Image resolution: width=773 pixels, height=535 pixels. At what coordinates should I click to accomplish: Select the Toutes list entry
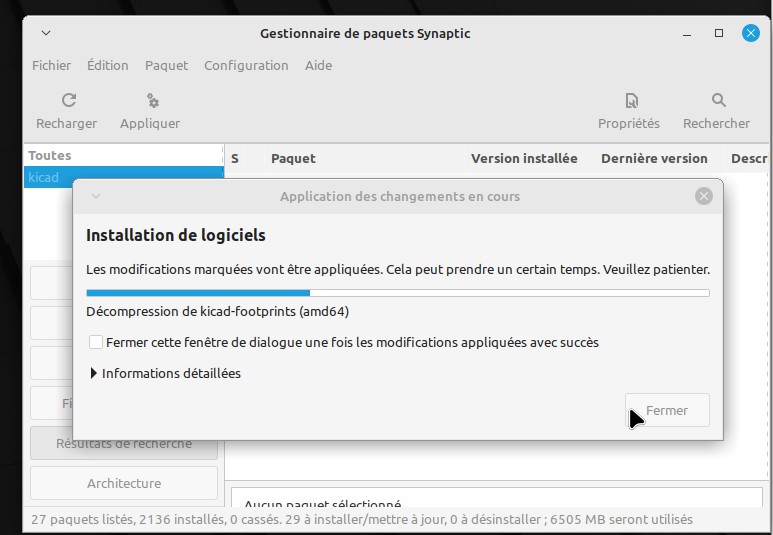tap(124, 155)
